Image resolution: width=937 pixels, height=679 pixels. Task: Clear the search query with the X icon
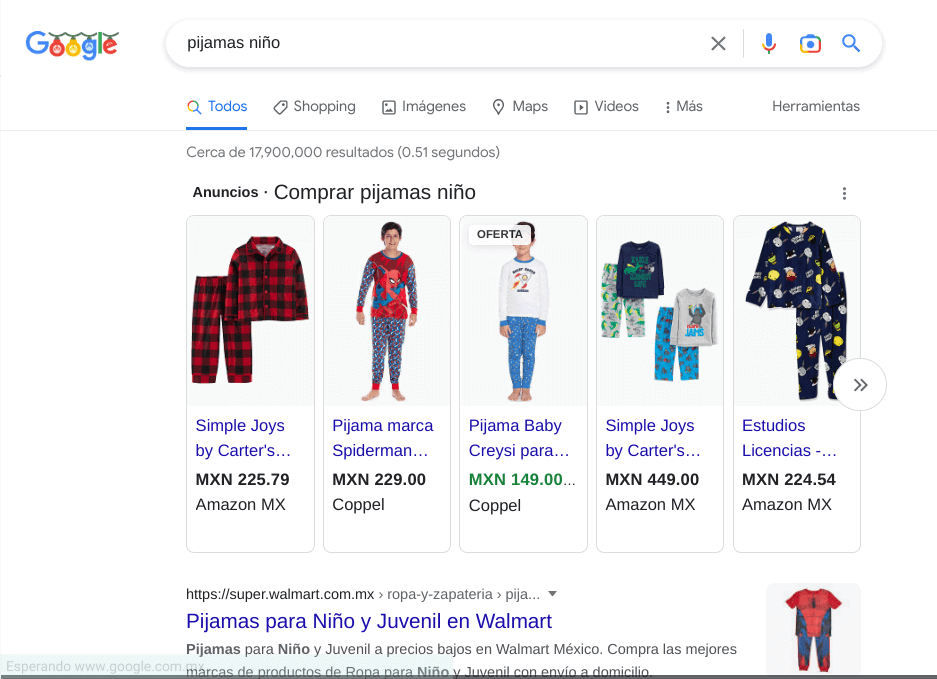(718, 43)
